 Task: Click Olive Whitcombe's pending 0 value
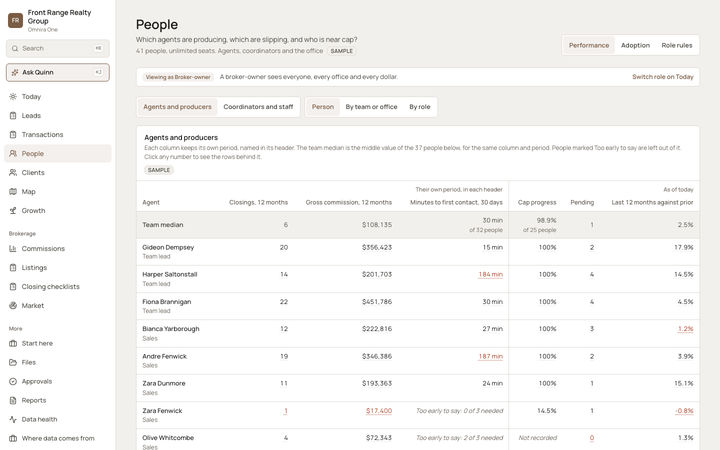[591, 438]
